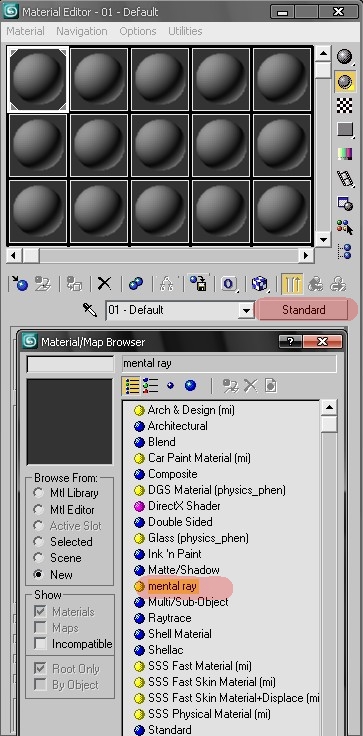This screenshot has width=363, height=736.
Task: Click the Make Preview film icon
Action: (345, 178)
